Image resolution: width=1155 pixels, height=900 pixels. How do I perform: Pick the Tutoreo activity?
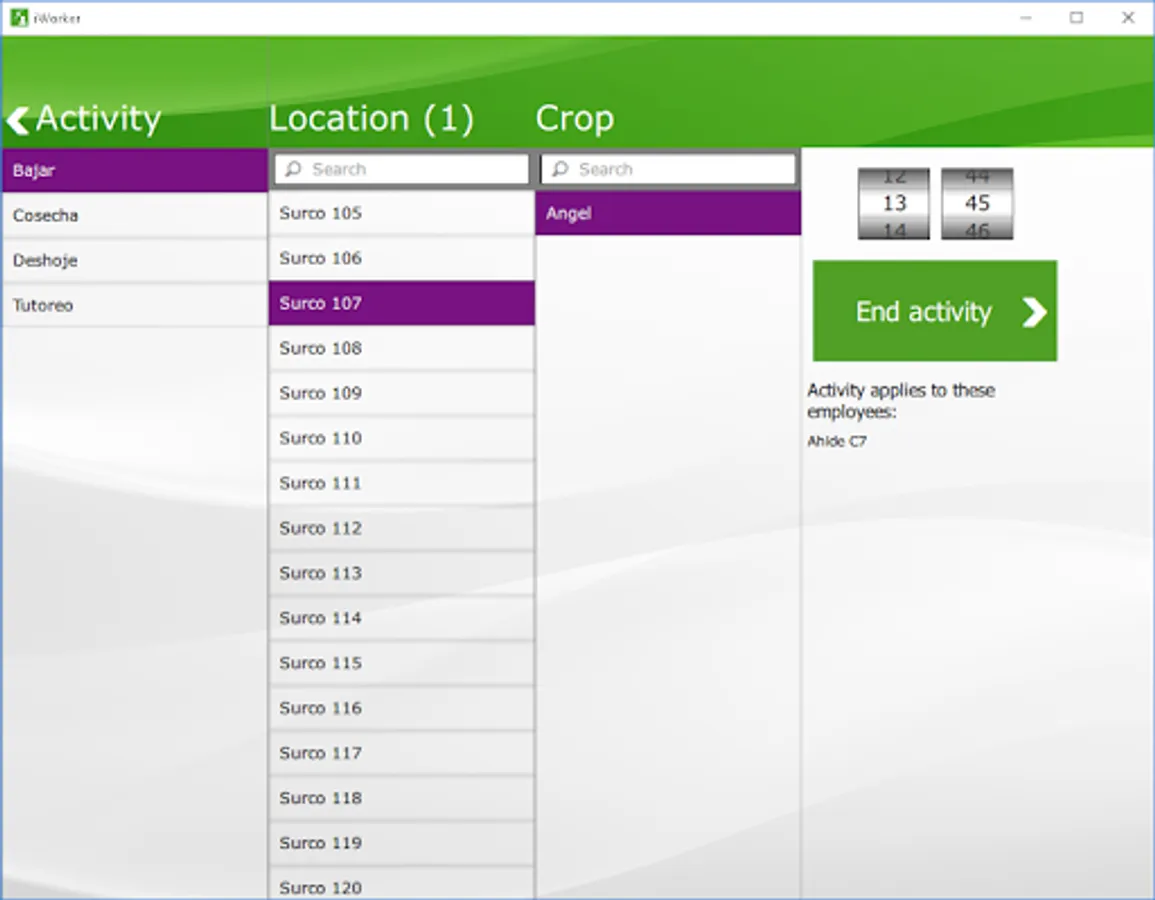[135, 306]
